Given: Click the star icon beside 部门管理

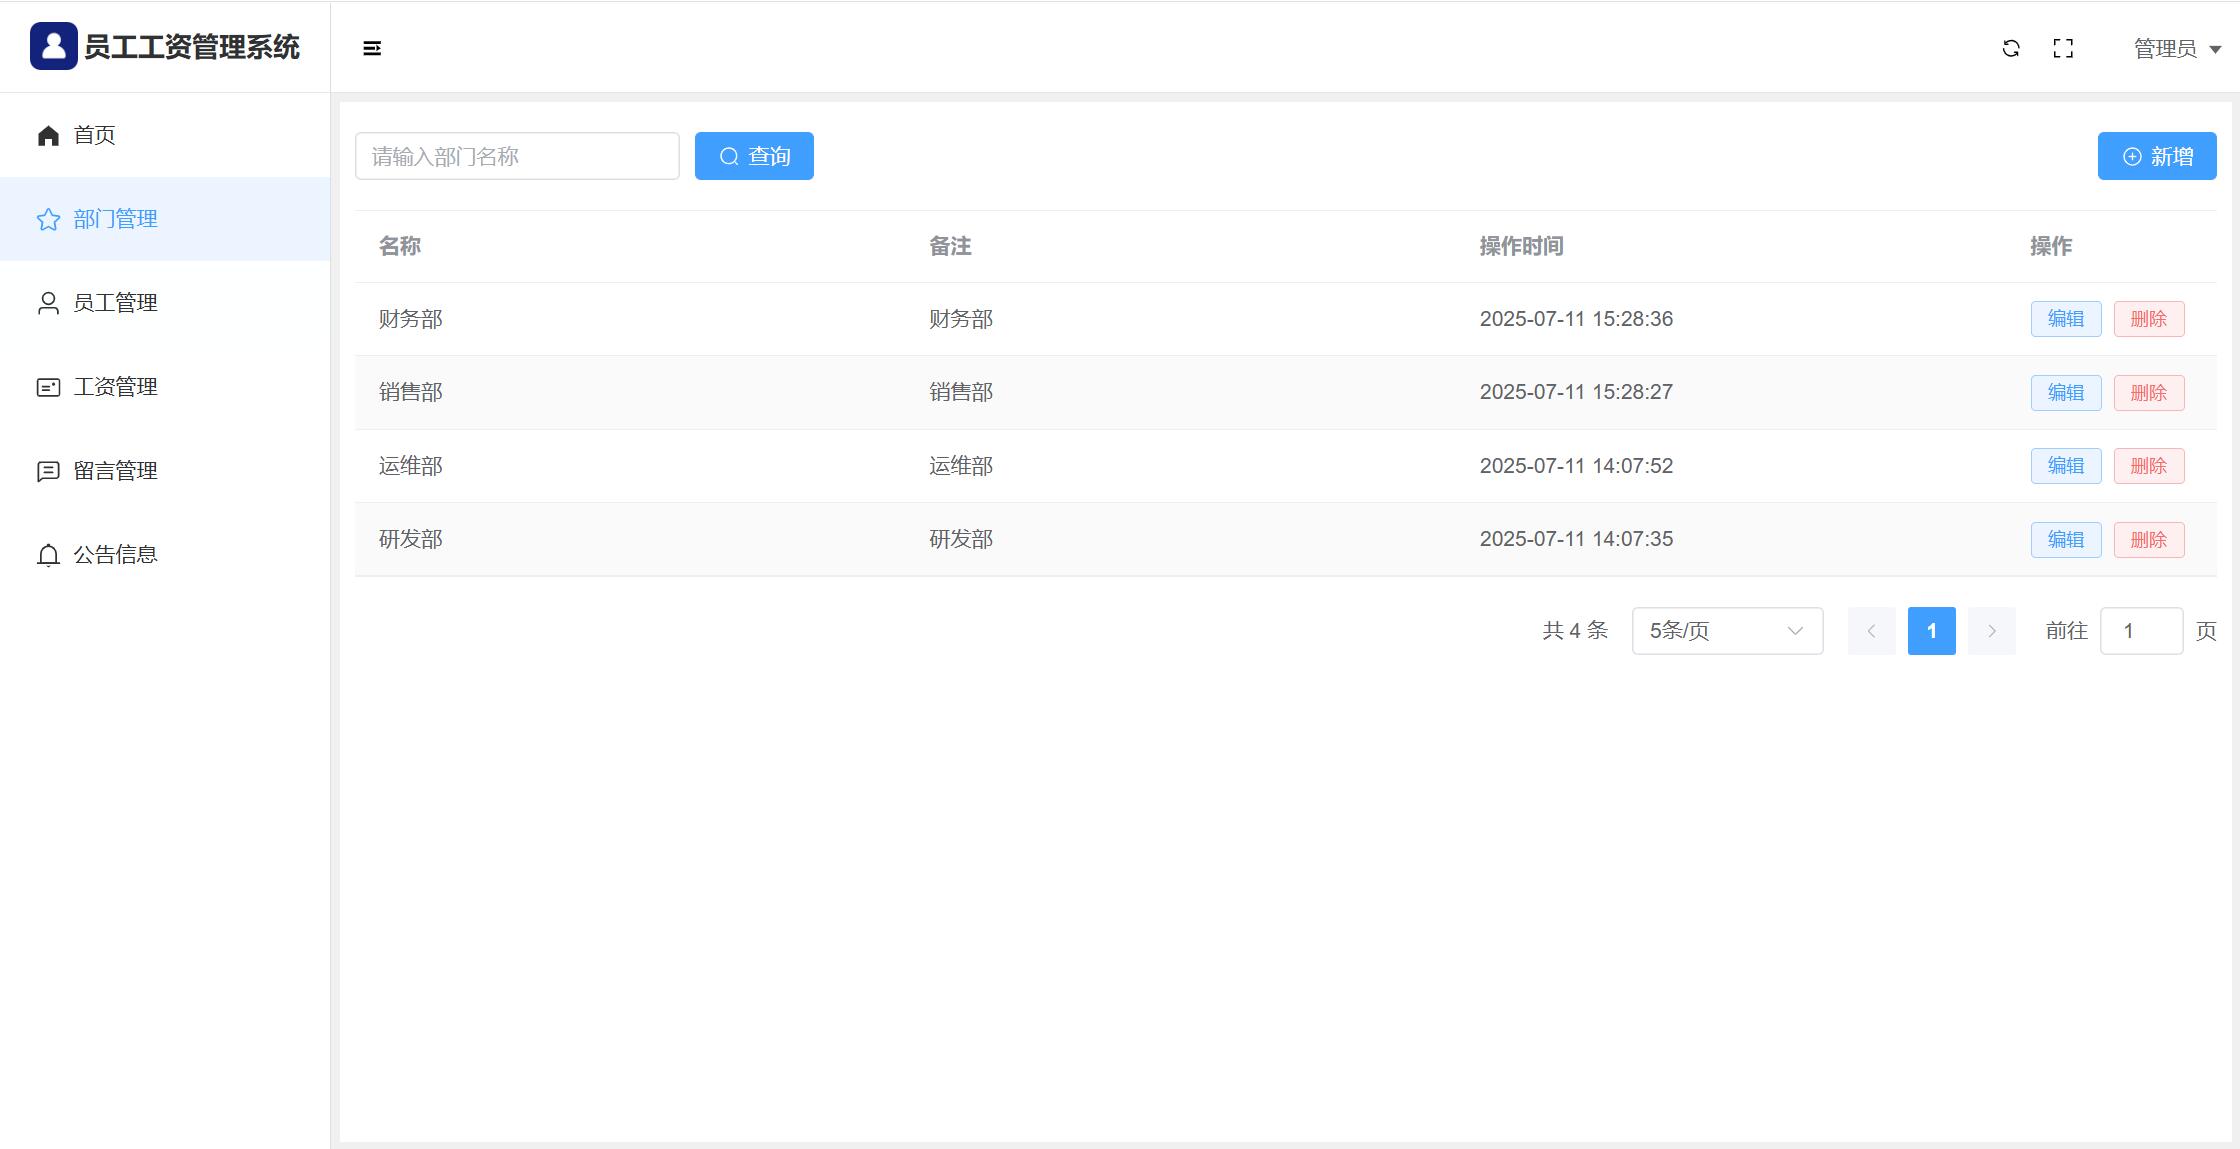Looking at the screenshot, I should (48, 219).
